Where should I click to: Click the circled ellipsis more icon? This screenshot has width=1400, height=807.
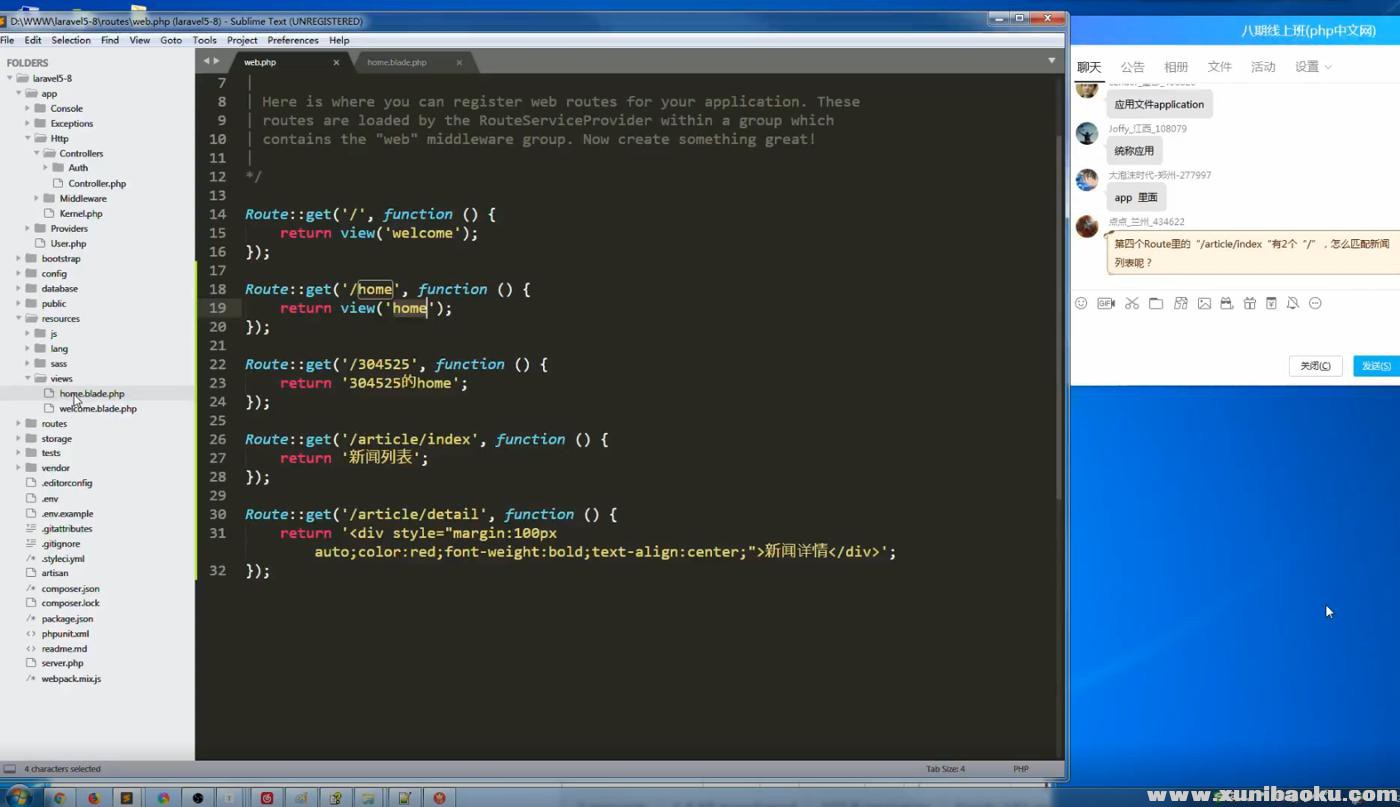tap(1316, 303)
